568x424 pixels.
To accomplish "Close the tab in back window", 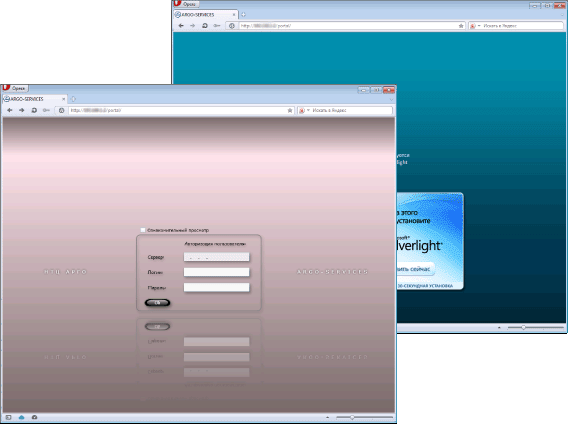I will 234,15.
